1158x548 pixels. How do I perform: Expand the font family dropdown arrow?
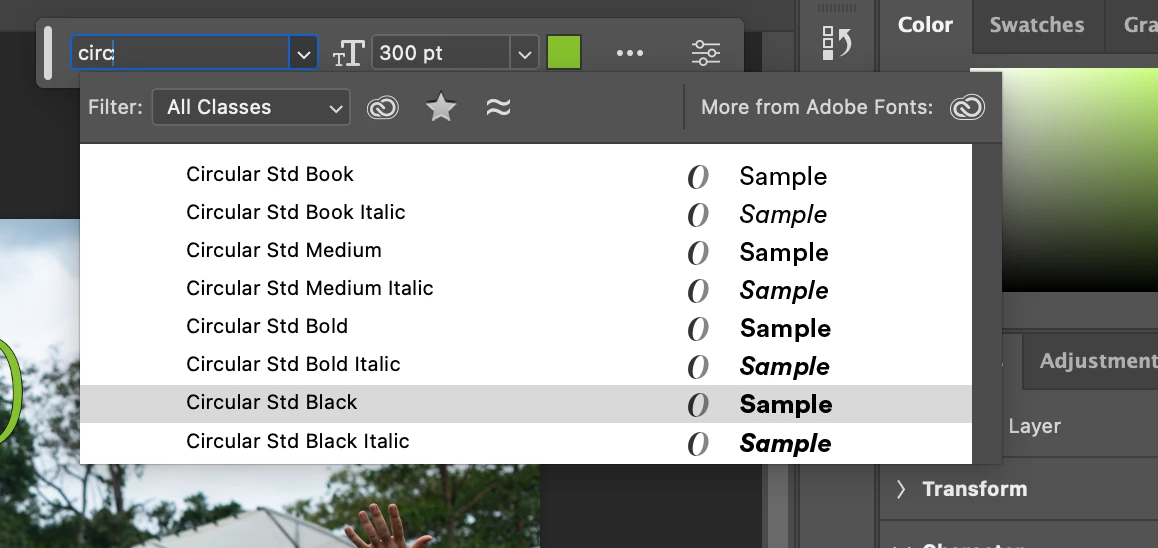(x=304, y=53)
